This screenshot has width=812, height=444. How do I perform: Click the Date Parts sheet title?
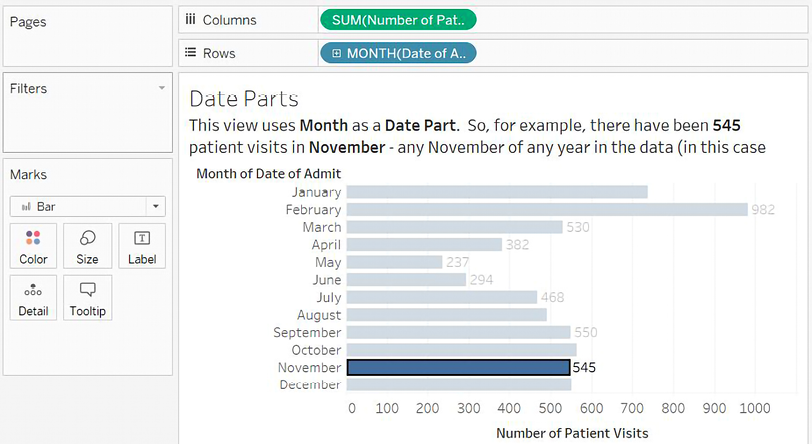pos(244,99)
